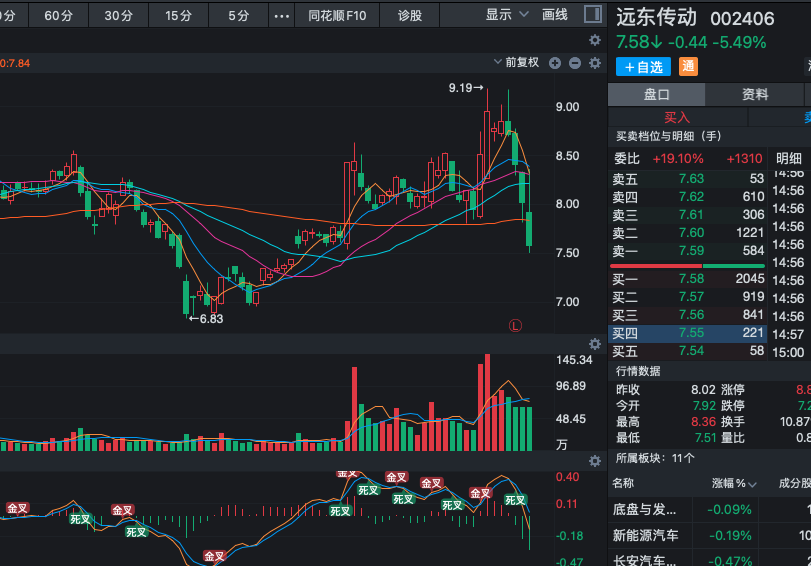Click stock name 远东传动
The height and width of the screenshot is (566, 811).
[656, 18]
